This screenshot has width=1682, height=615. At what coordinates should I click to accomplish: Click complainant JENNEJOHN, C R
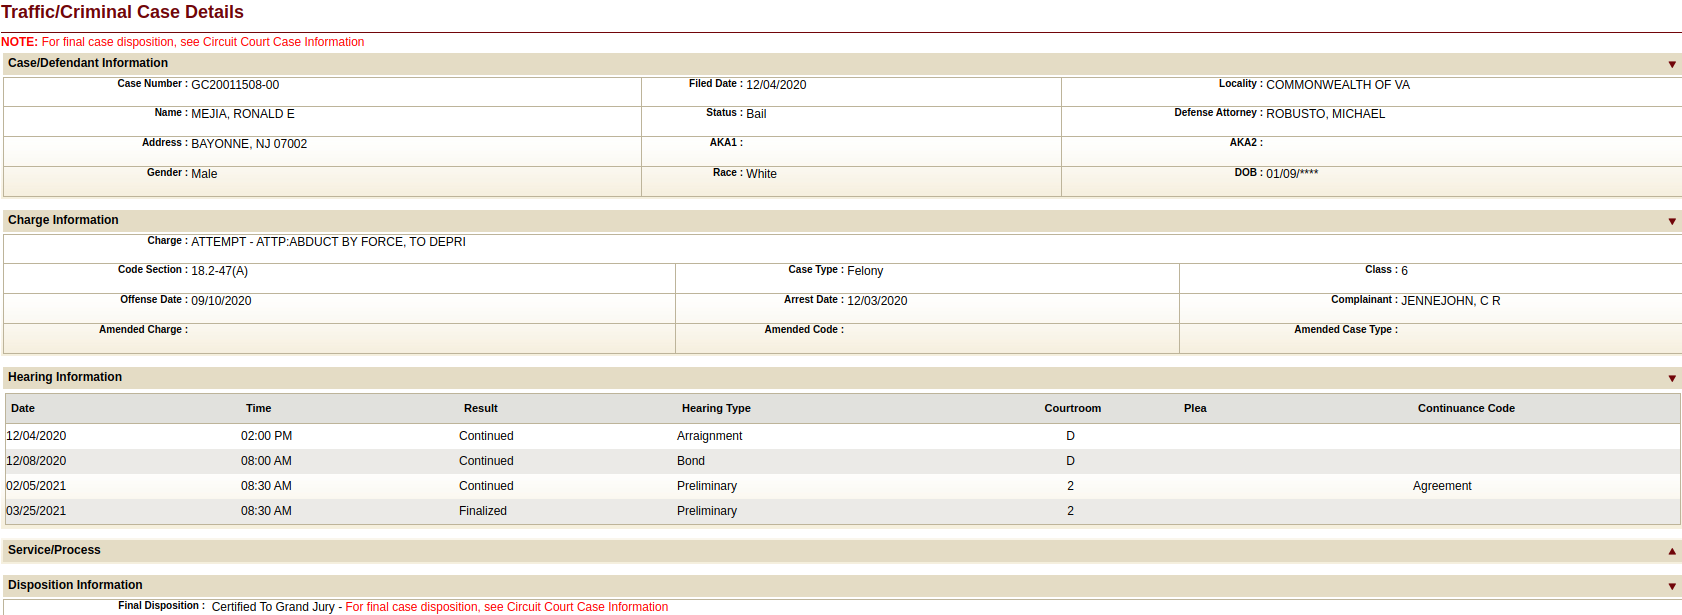point(1450,301)
